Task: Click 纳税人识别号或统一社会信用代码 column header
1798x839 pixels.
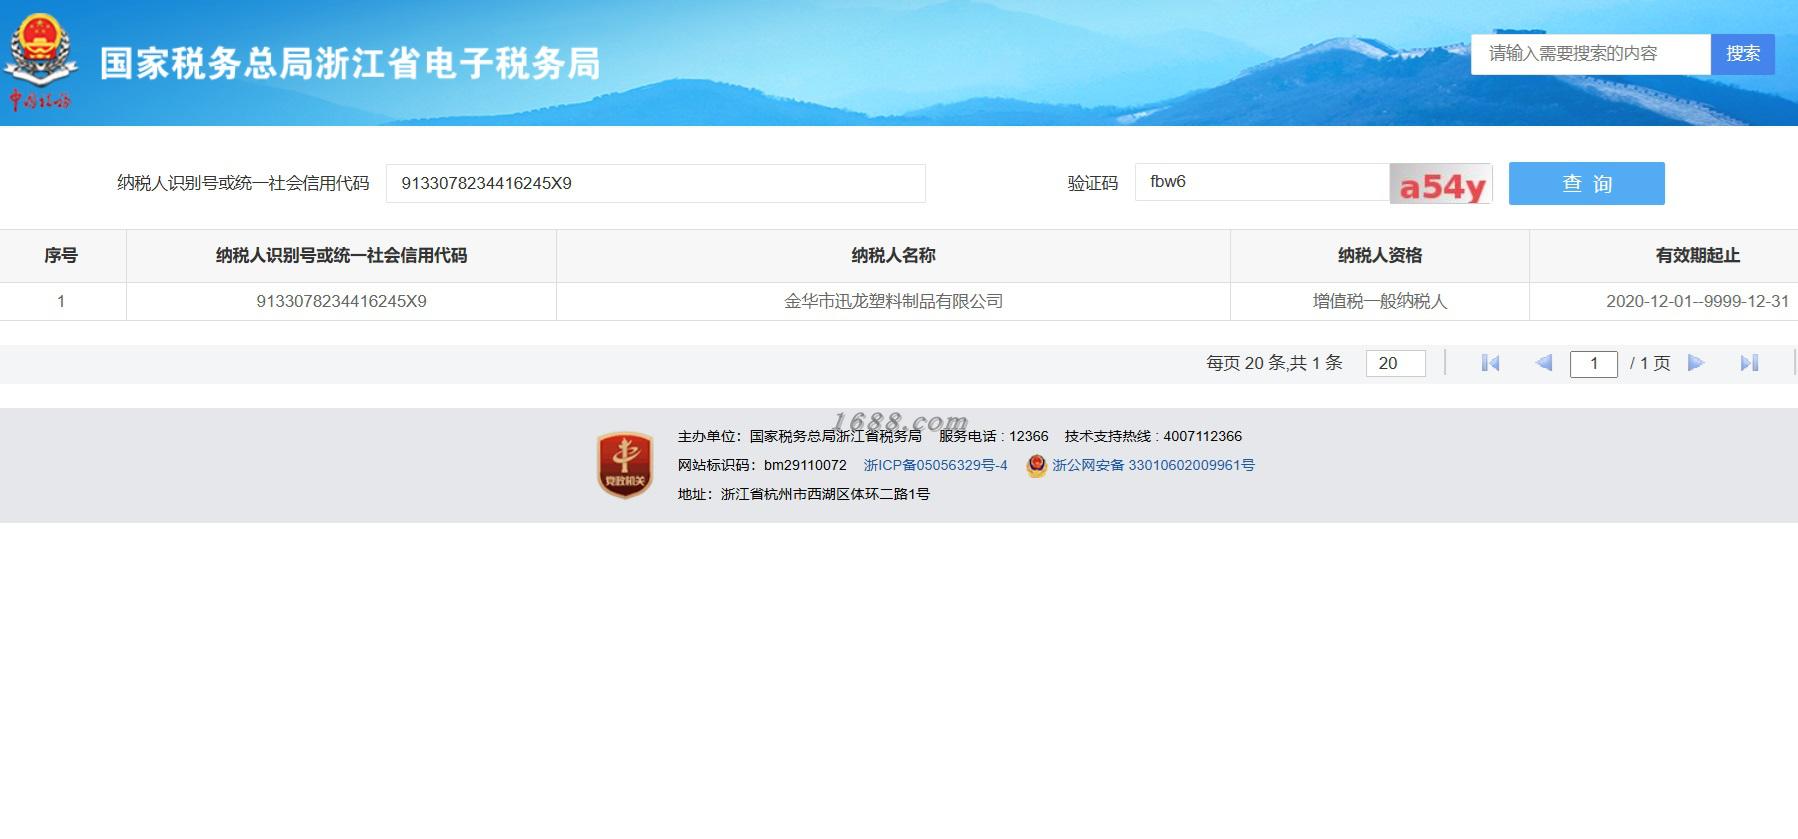Action: 341,256
